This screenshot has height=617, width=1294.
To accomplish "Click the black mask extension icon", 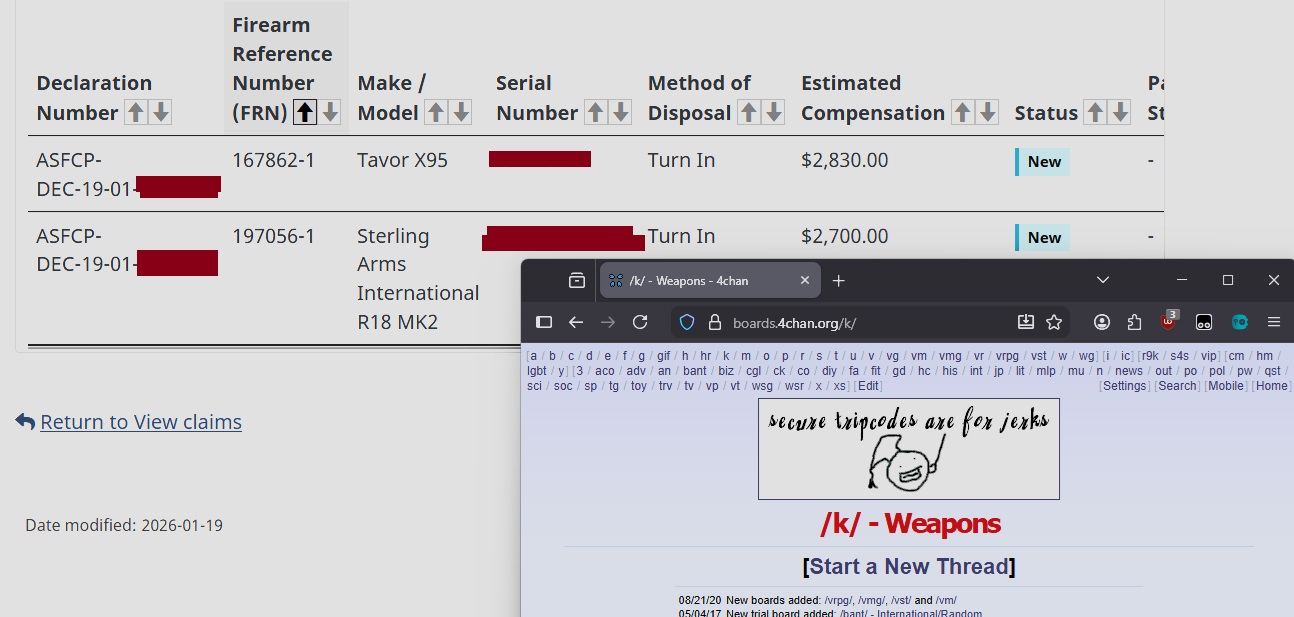I will tap(1204, 322).
